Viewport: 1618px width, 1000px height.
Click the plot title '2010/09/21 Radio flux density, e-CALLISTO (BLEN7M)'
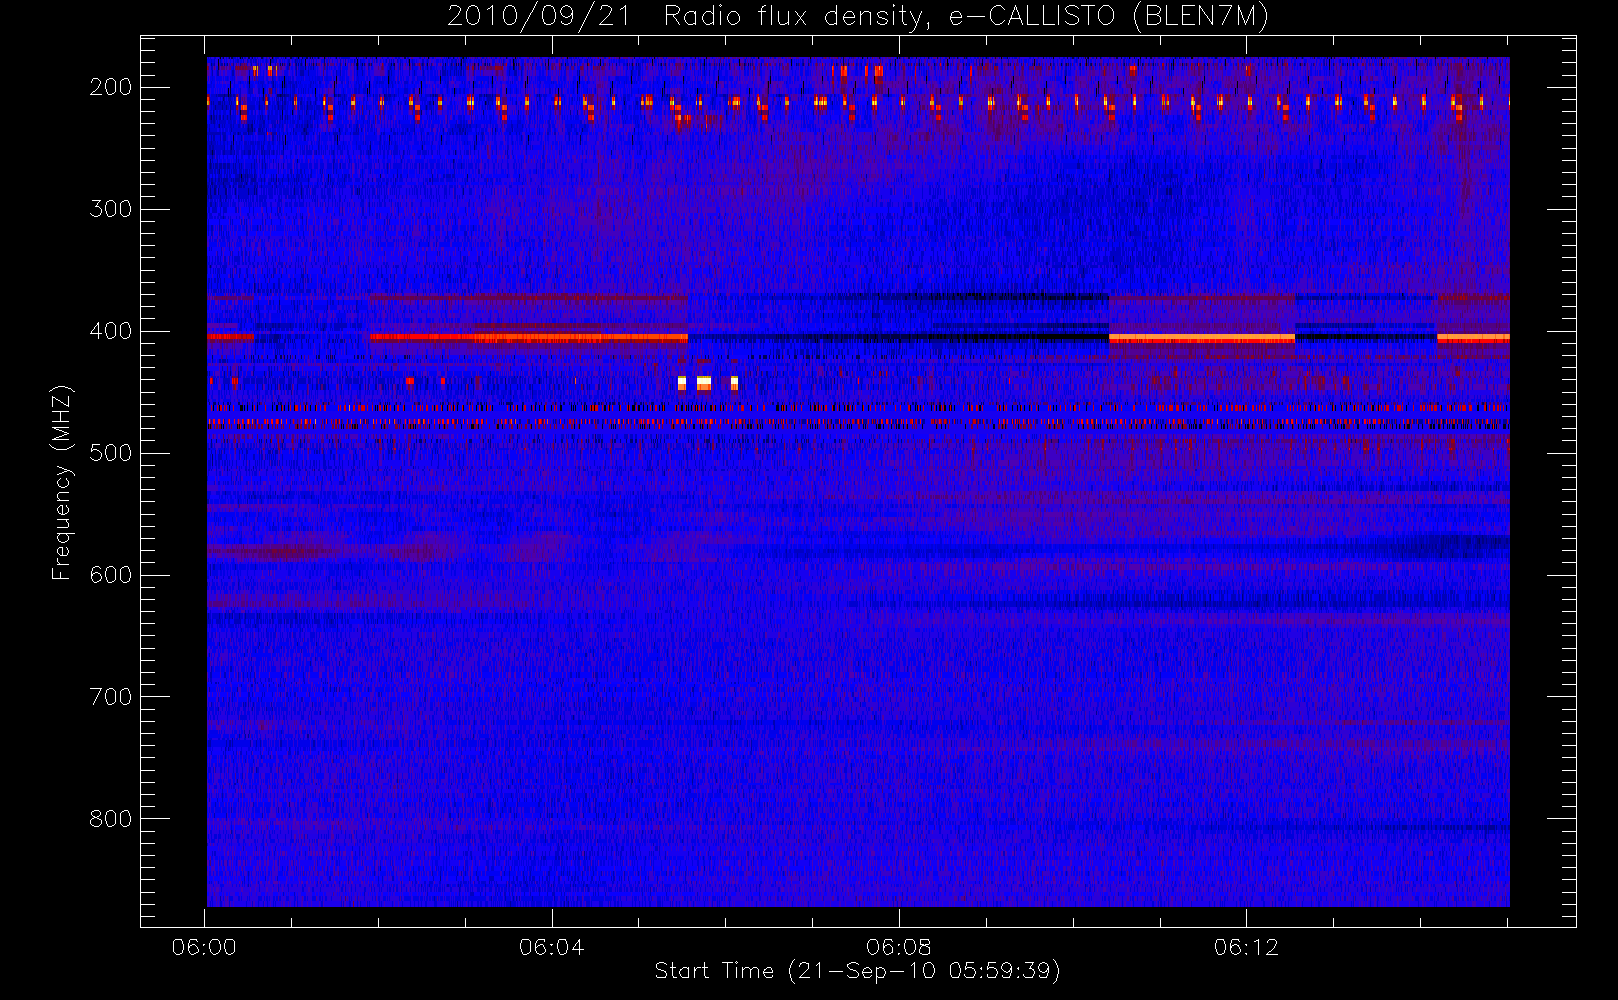(858, 17)
